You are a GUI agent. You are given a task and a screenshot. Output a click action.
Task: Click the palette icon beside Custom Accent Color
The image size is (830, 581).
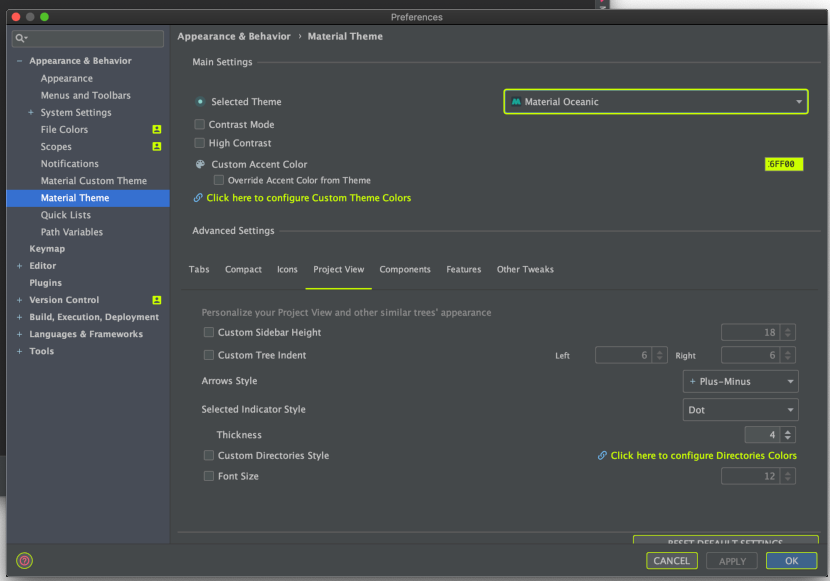pyautogui.click(x=200, y=164)
